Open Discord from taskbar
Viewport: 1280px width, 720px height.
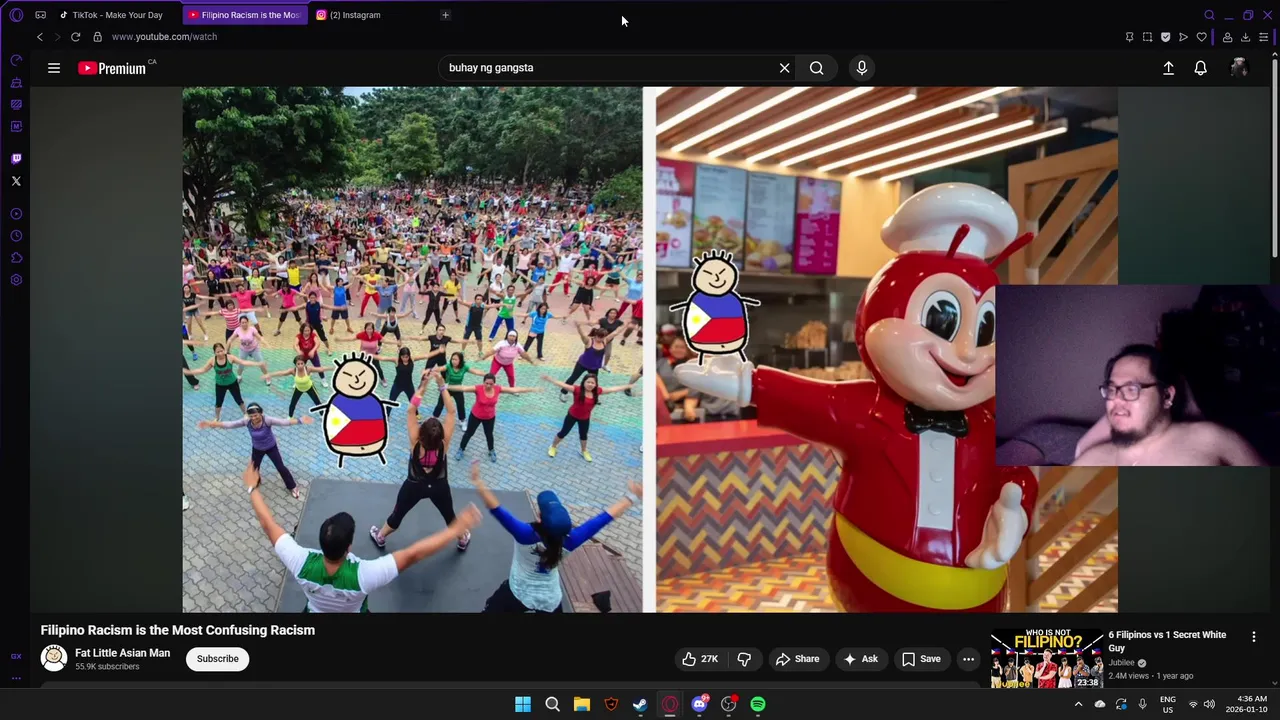click(699, 704)
